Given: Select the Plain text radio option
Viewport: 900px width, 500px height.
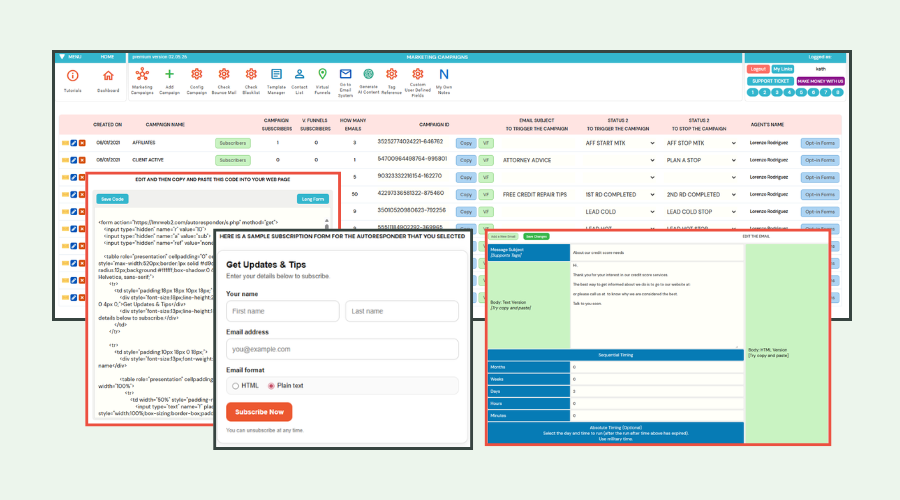Looking at the screenshot, I should point(271,386).
